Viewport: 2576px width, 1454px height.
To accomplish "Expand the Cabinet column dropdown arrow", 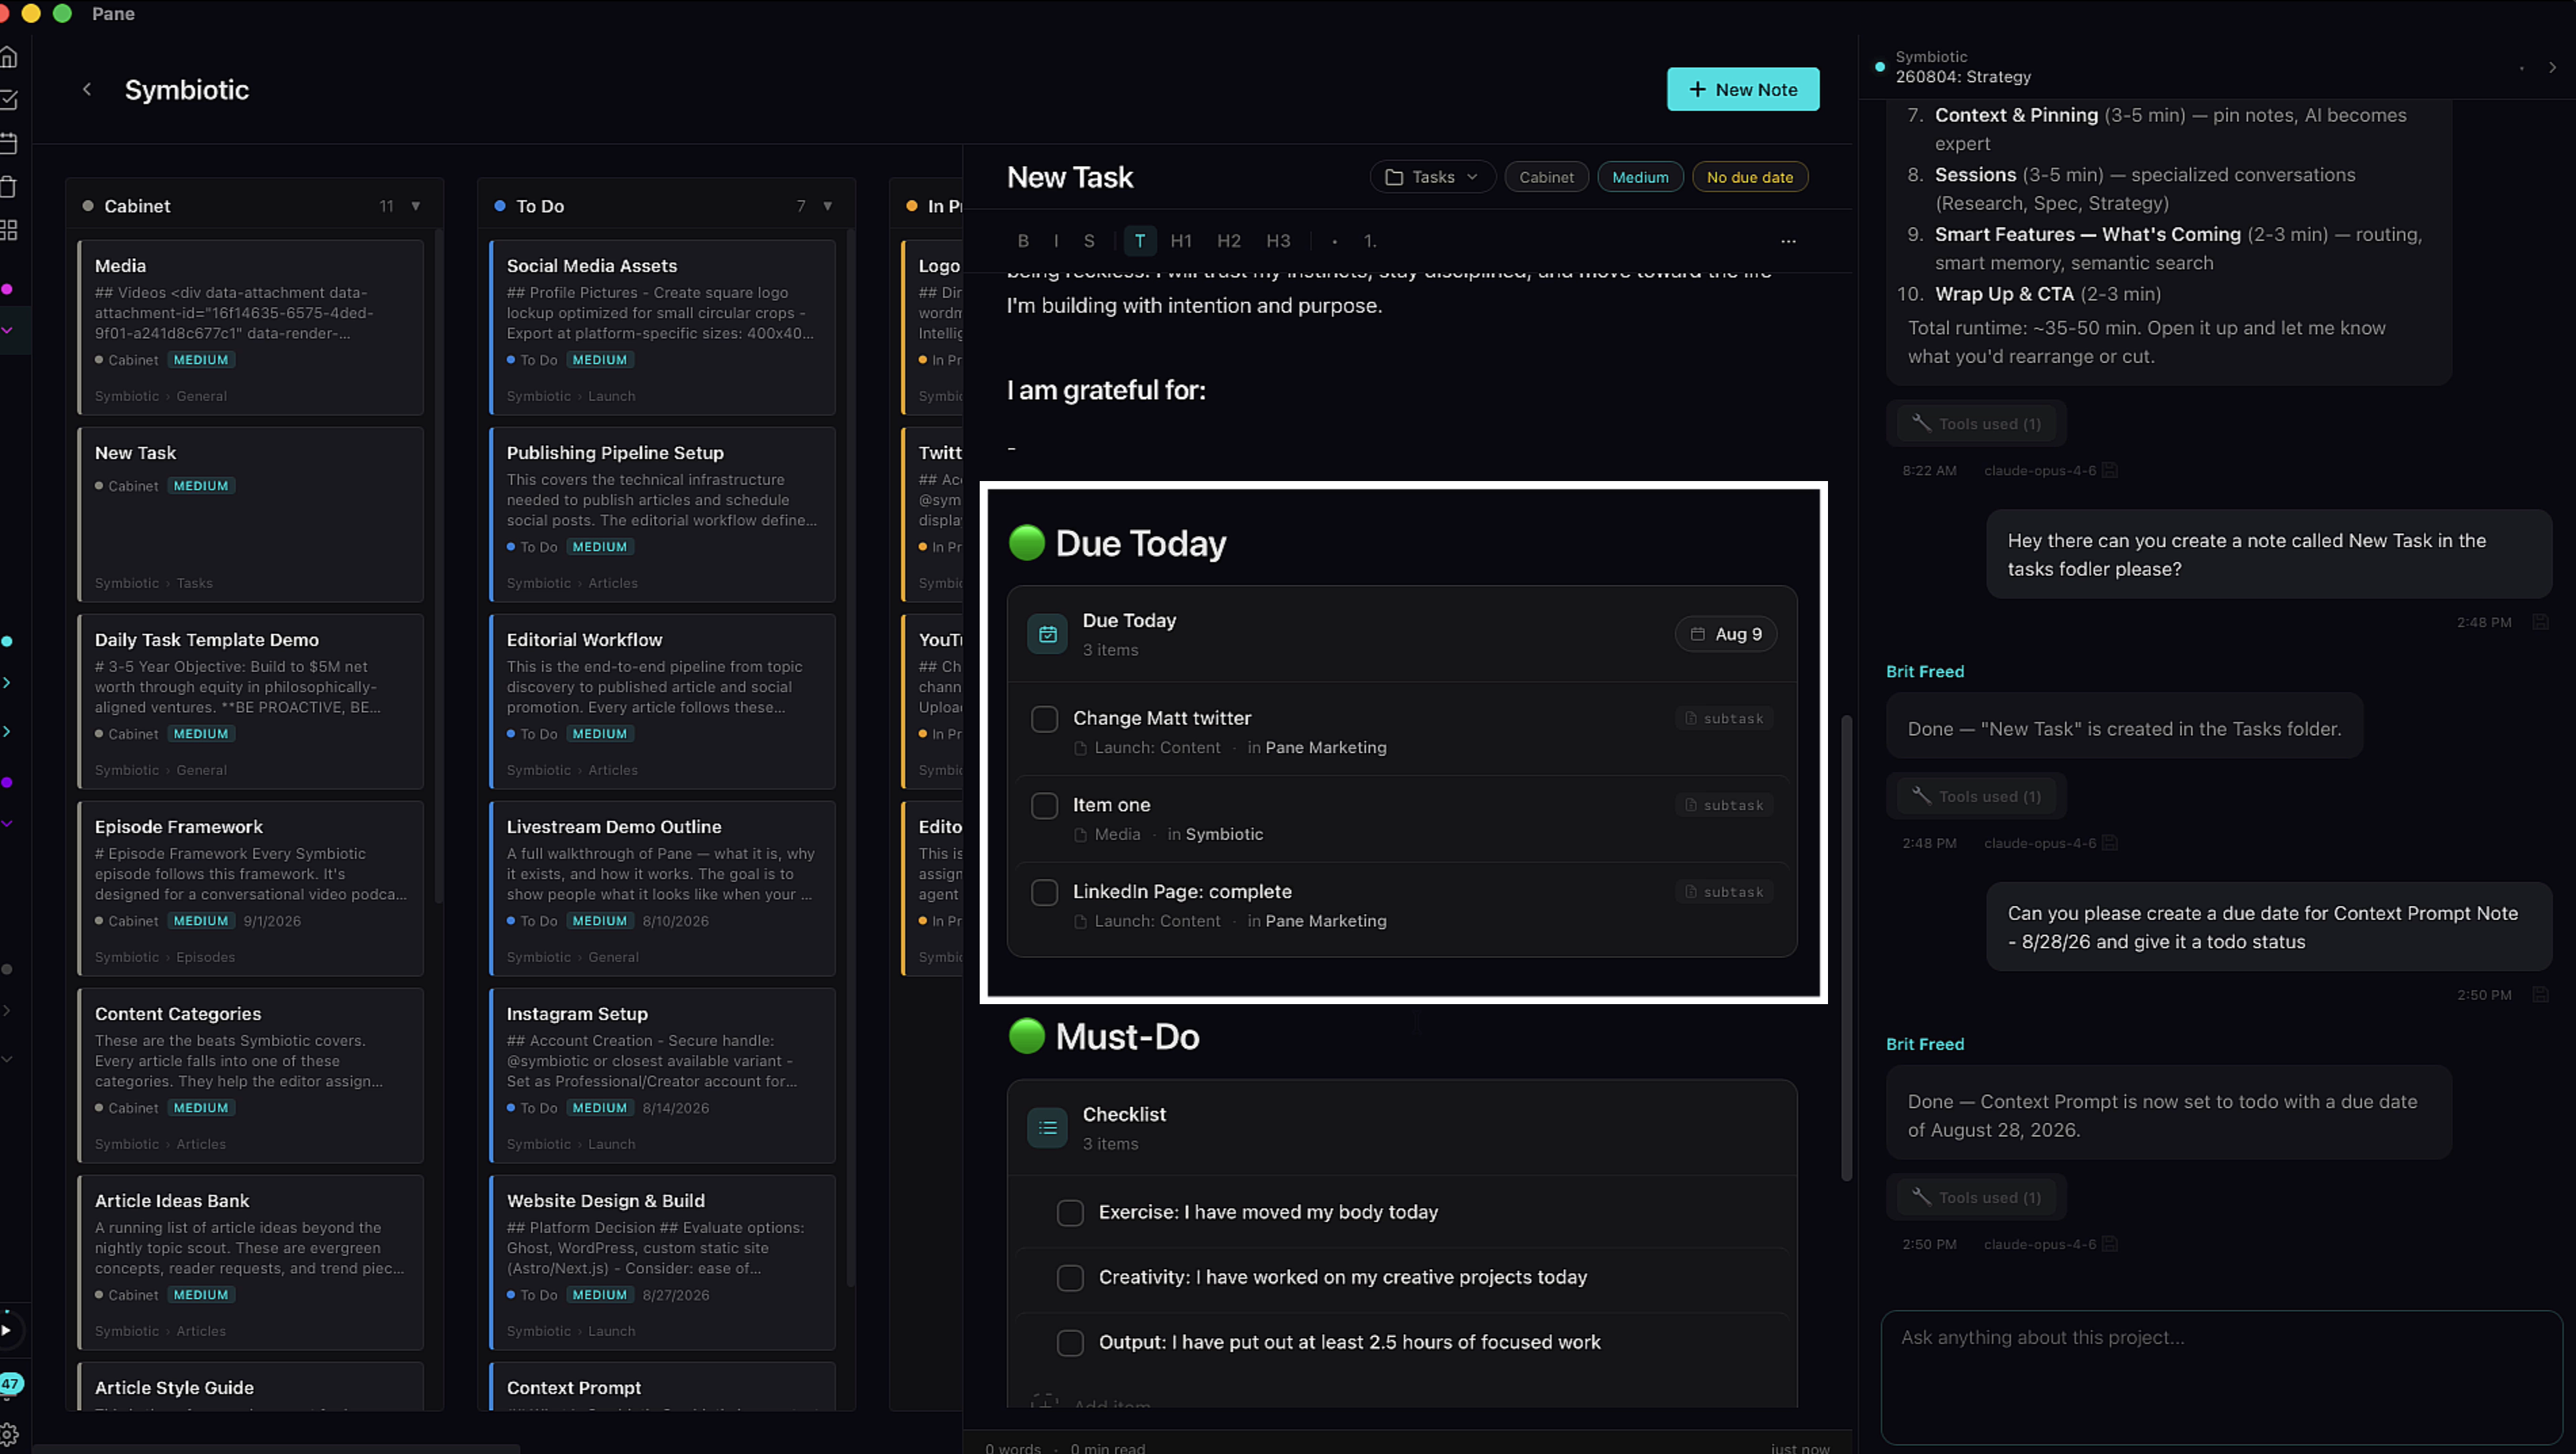I will (x=416, y=206).
